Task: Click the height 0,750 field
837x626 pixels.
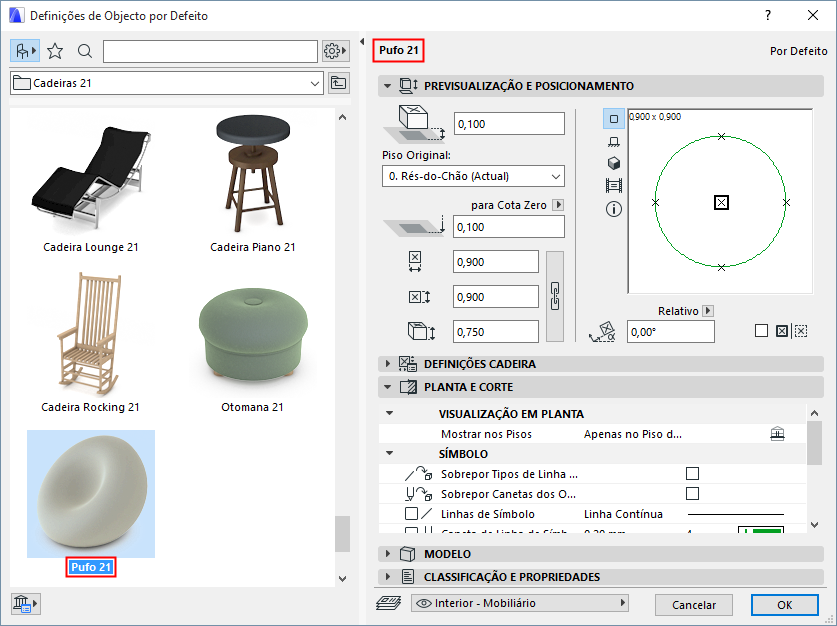Action: click(x=495, y=332)
